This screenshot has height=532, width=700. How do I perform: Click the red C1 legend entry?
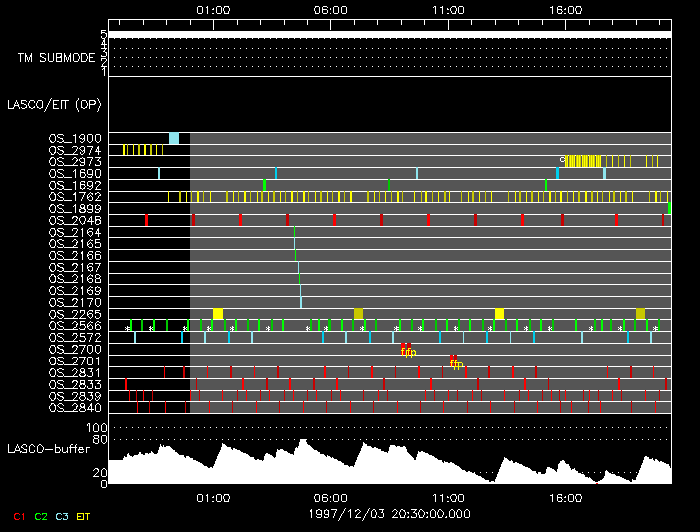pyautogui.click(x=18, y=515)
